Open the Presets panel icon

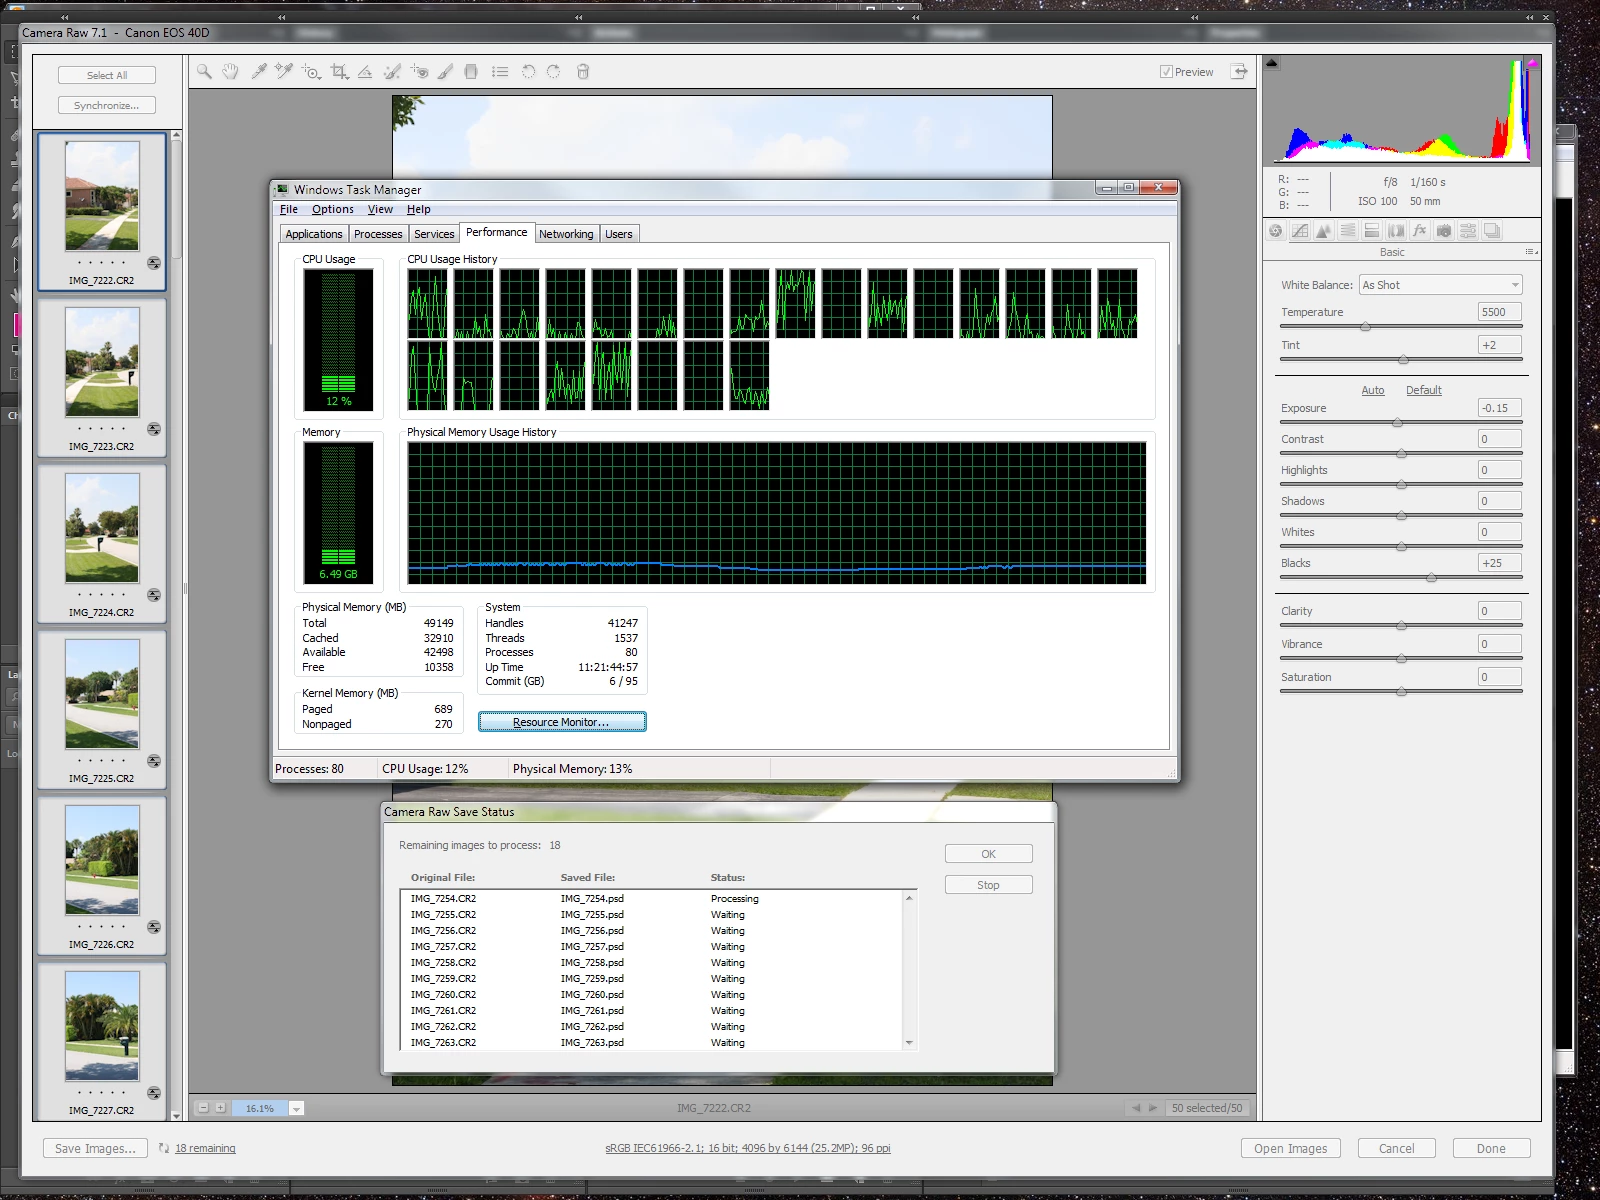1468,231
